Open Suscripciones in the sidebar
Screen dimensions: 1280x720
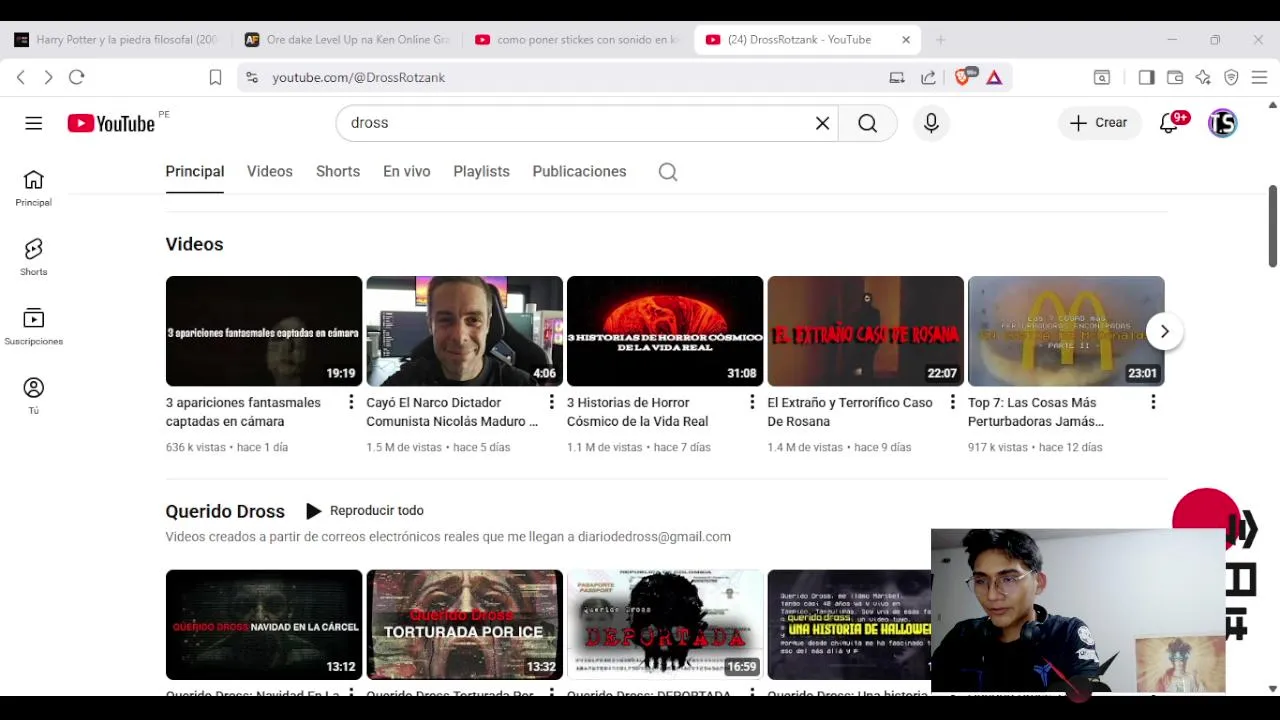click(33, 326)
